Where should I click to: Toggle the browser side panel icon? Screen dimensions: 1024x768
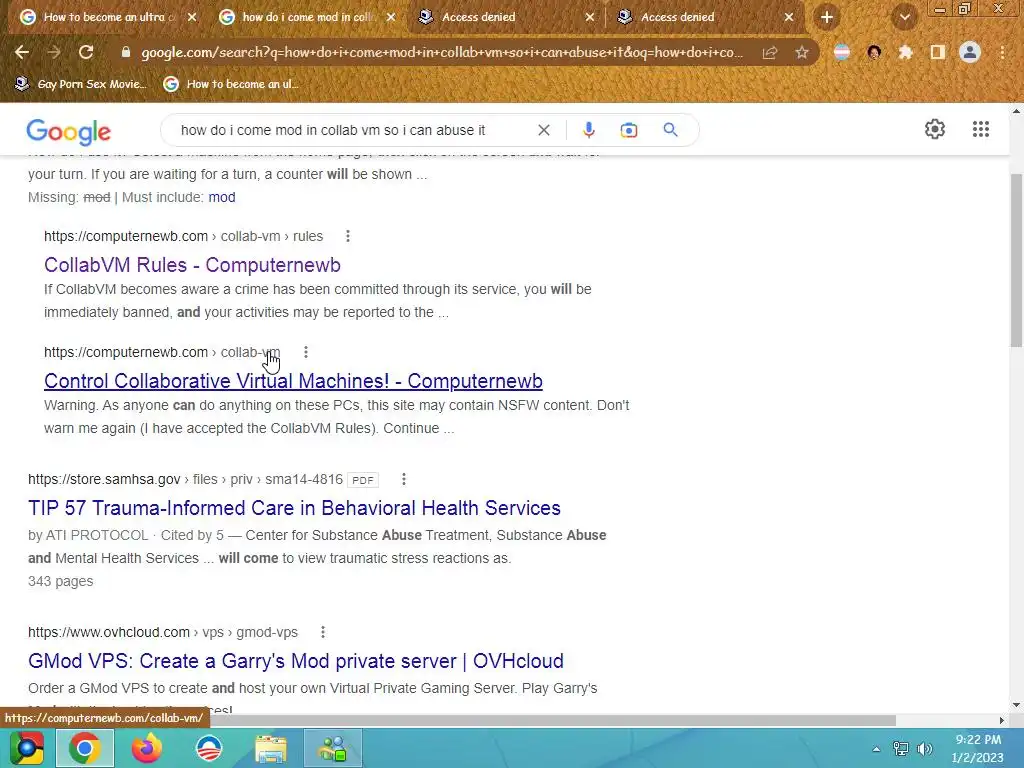[x=938, y=52]
